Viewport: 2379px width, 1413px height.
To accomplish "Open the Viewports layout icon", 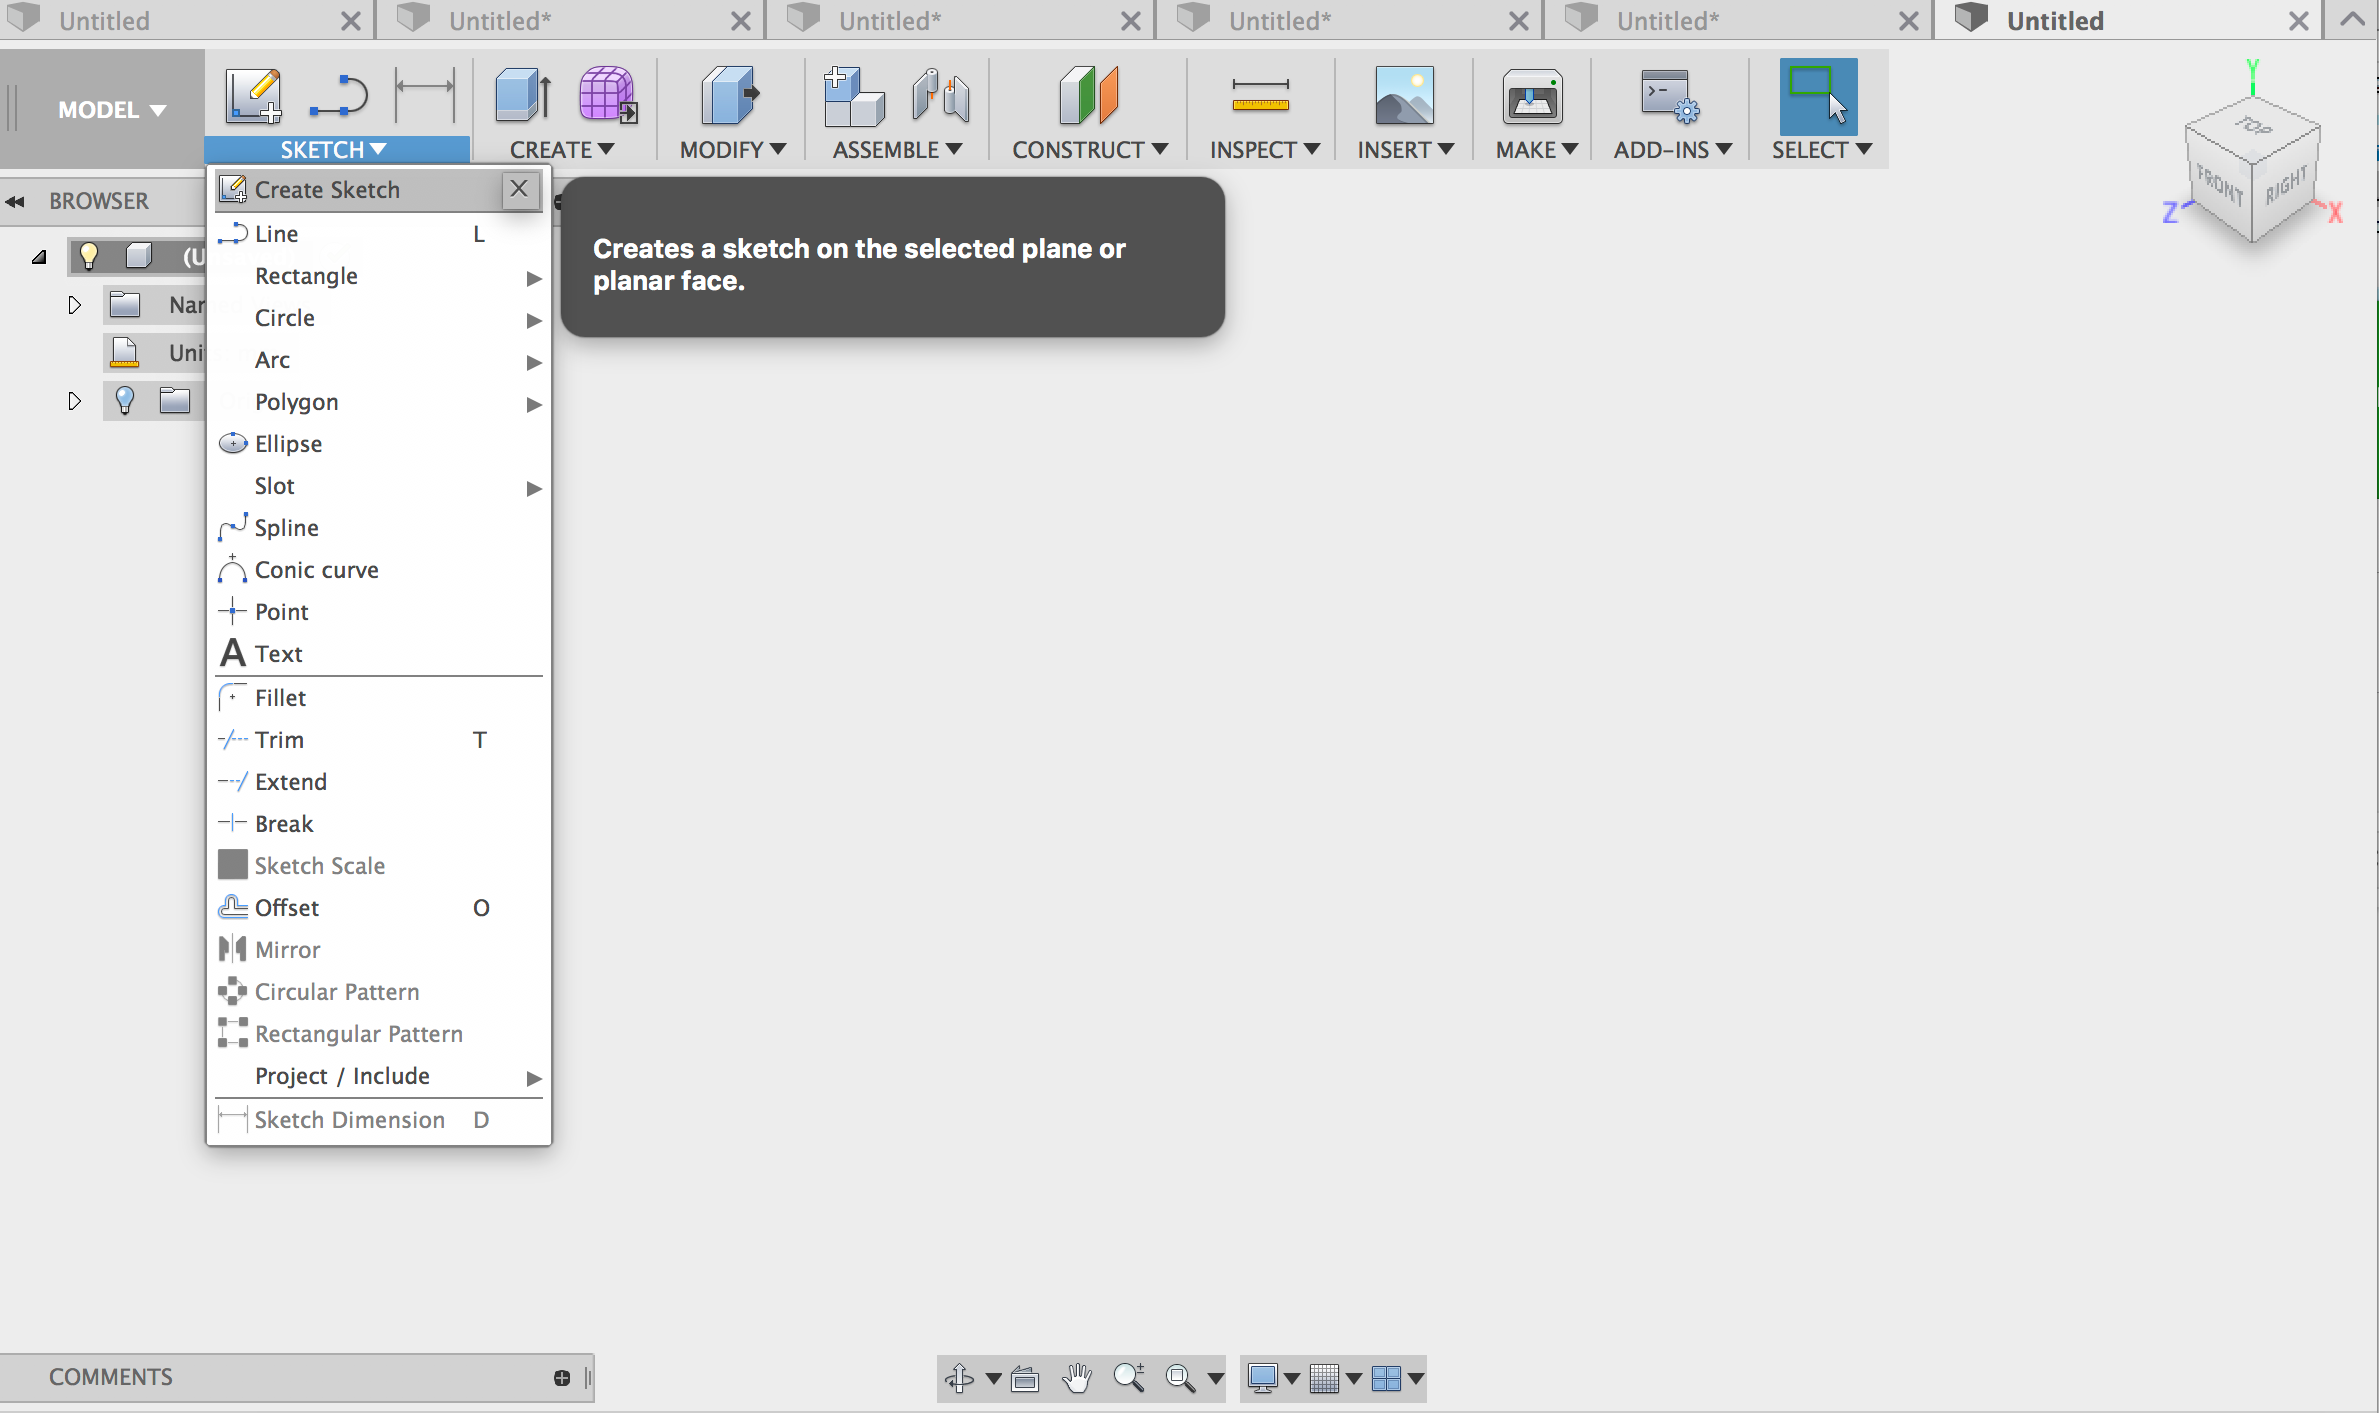I will (x=1386, y=1378).
